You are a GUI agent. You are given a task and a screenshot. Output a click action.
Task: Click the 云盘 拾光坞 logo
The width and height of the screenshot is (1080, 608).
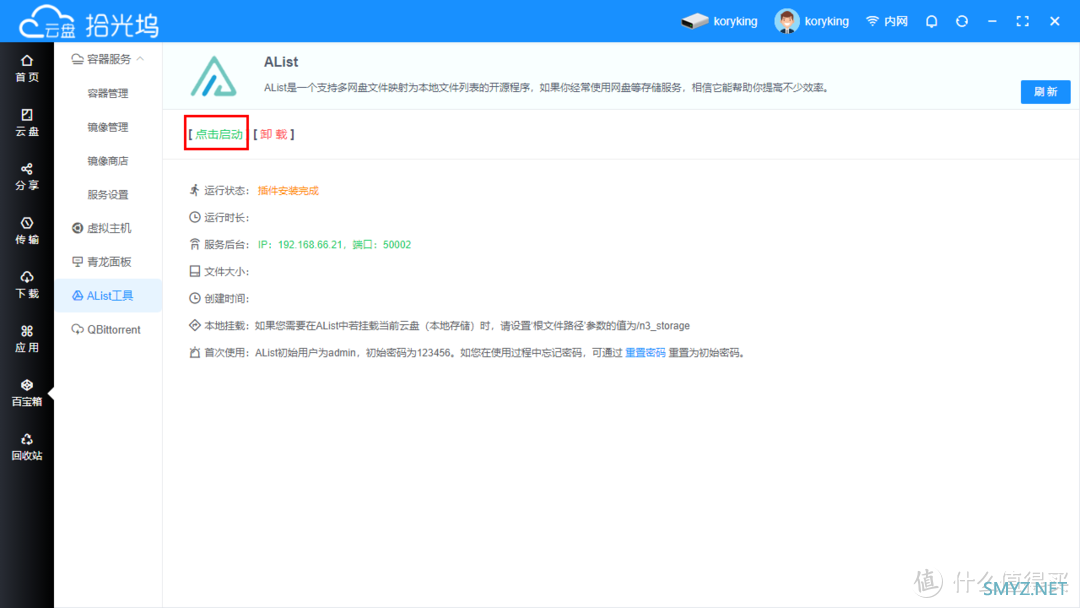[x=89, y=23]
